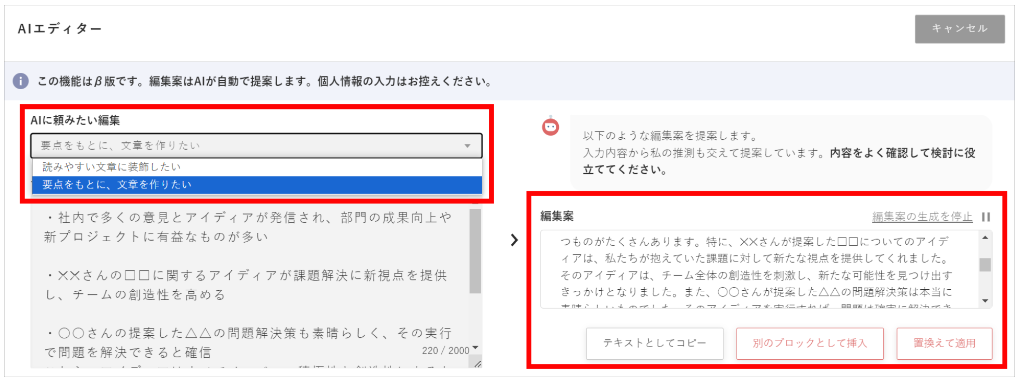Click the left textarea scroll down arrow
The image size is (1021, 385).
click(x=475, y=348)
